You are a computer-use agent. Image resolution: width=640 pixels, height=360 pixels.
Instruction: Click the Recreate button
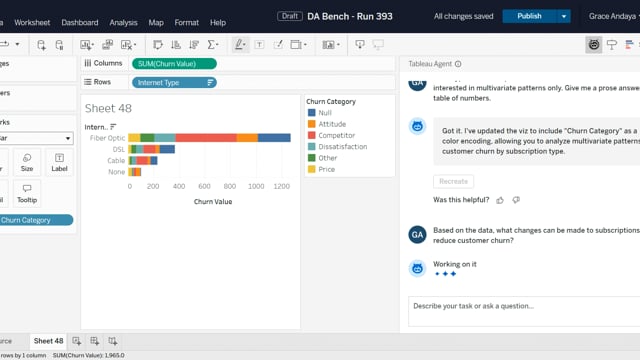click(x=453, y=181)
